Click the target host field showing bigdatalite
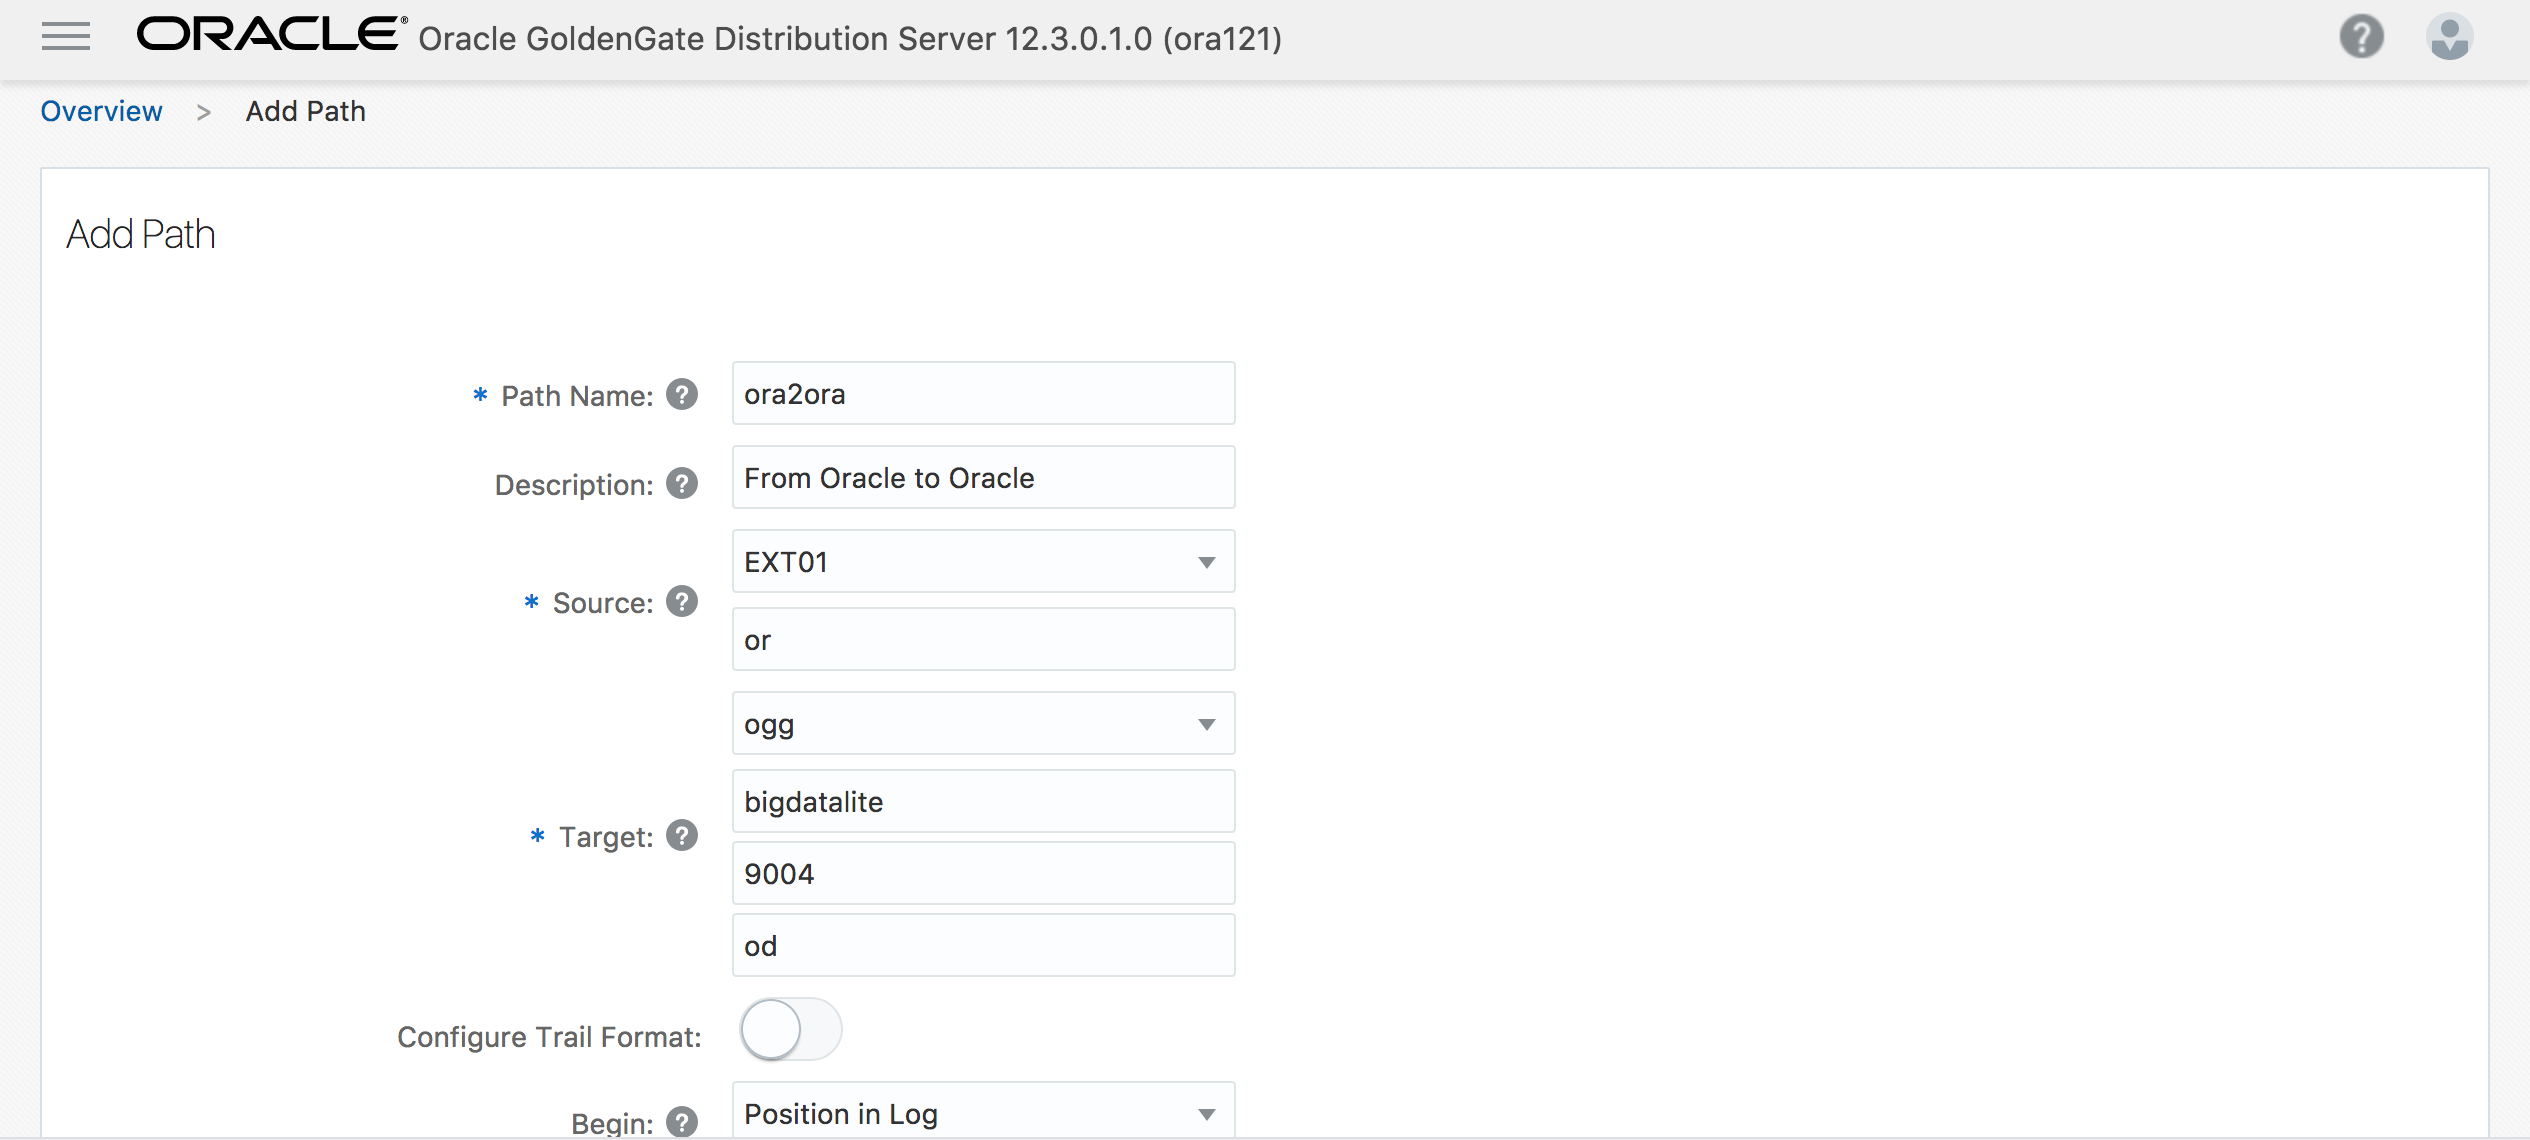The height and width of the screenshot is (1140, 2530). coord(982,801)
